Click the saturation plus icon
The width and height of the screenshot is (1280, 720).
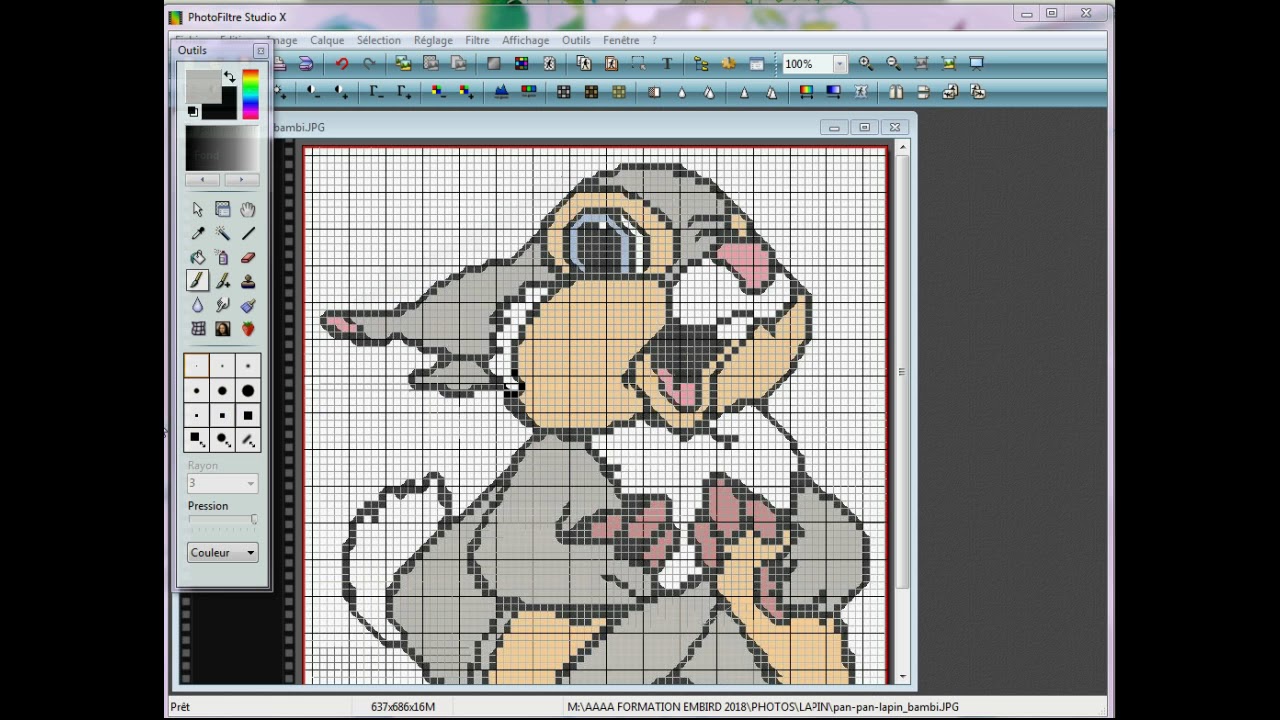[x=466, y=92]
